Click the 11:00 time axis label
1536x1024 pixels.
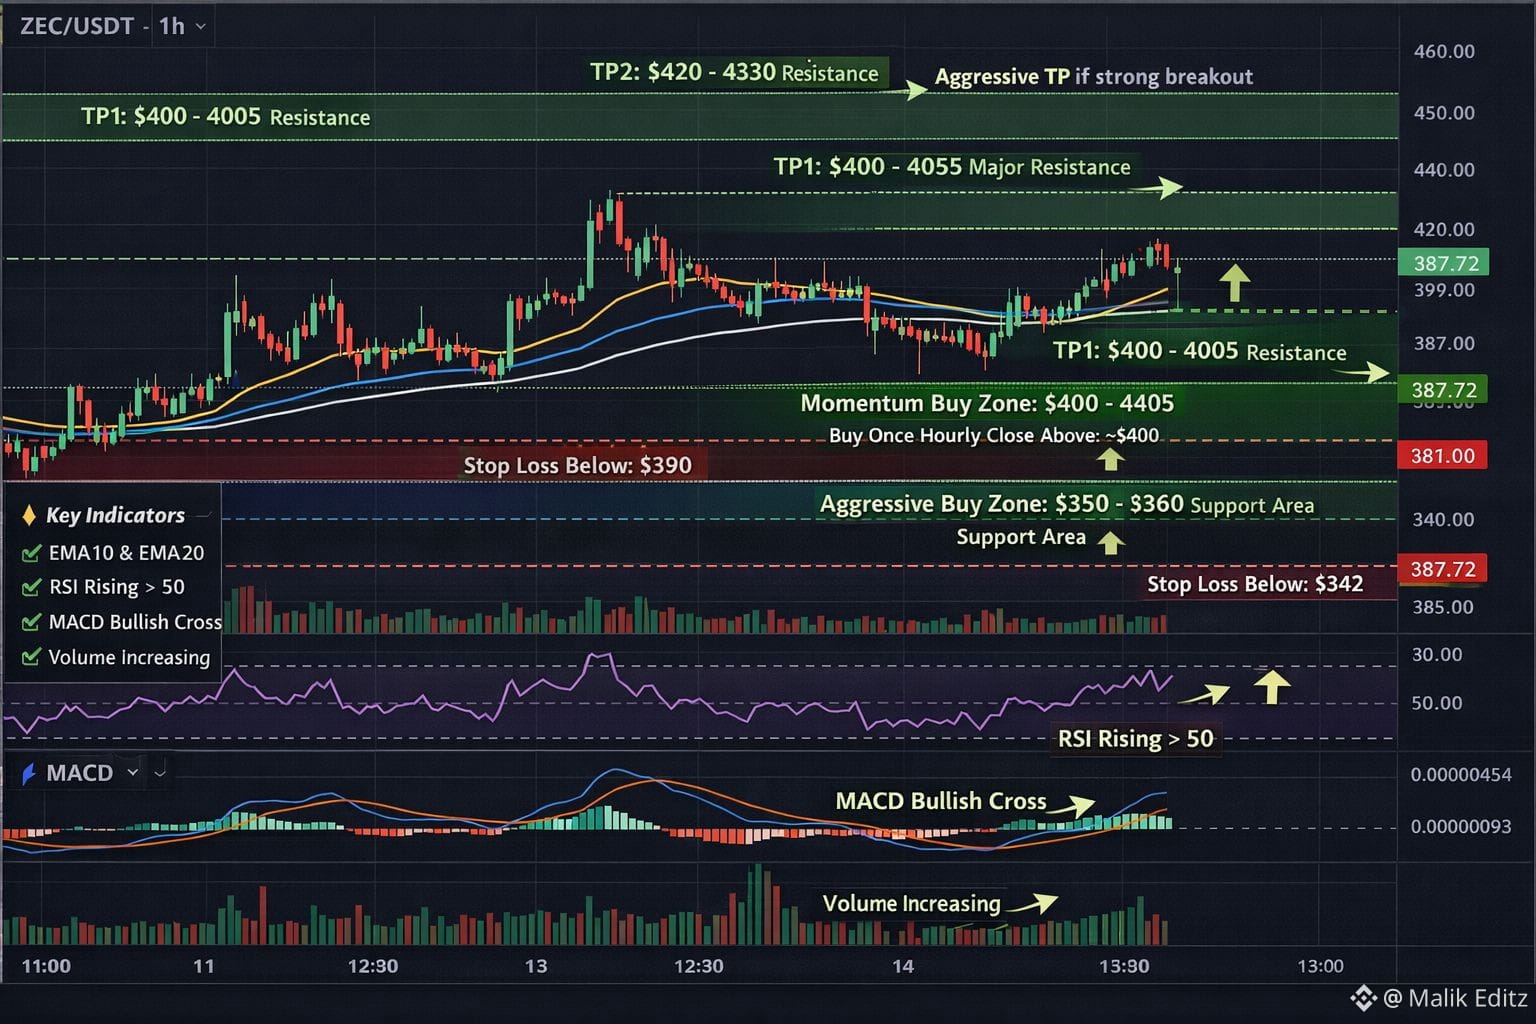click(46, 966)
